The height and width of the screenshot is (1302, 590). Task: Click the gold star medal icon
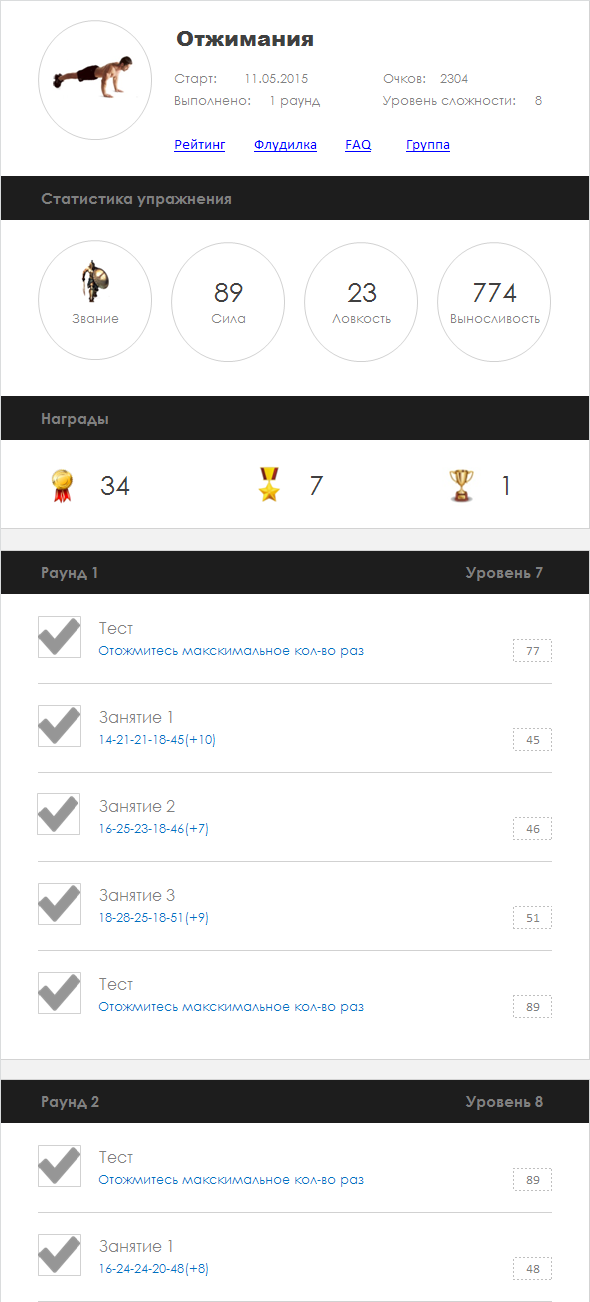click(x=270, y=485)
